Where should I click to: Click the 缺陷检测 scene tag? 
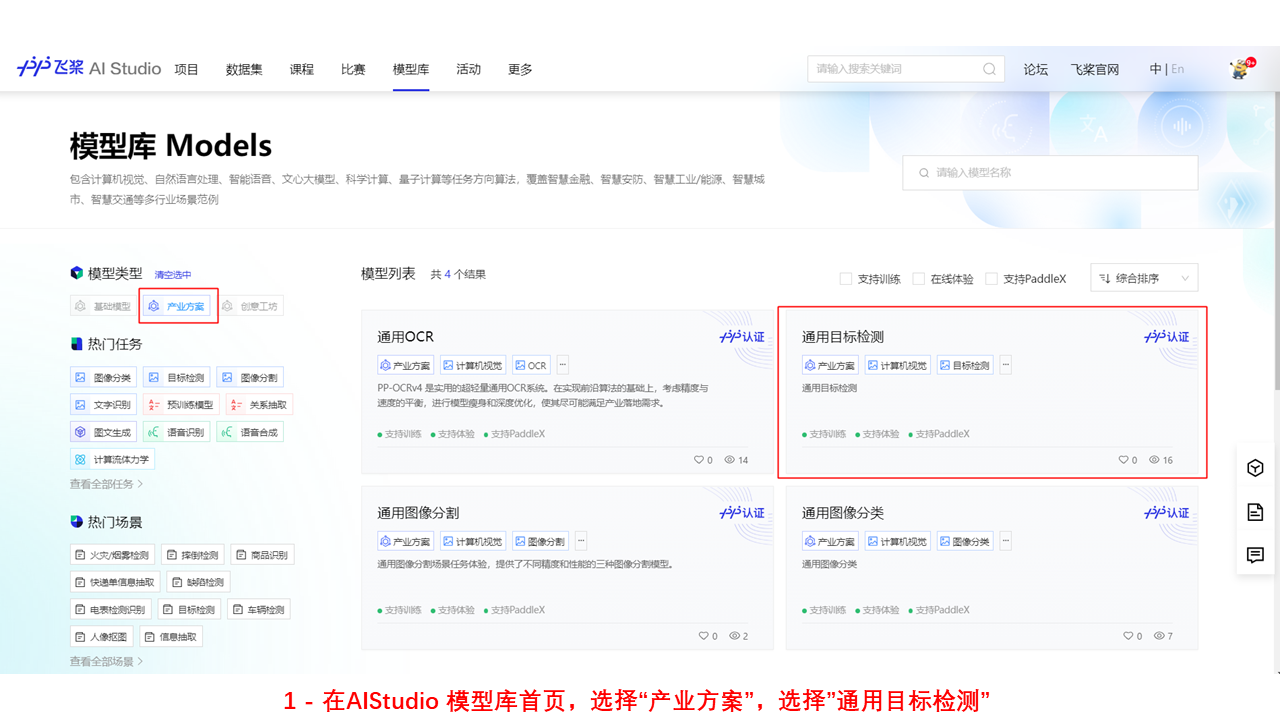point(198,582)
